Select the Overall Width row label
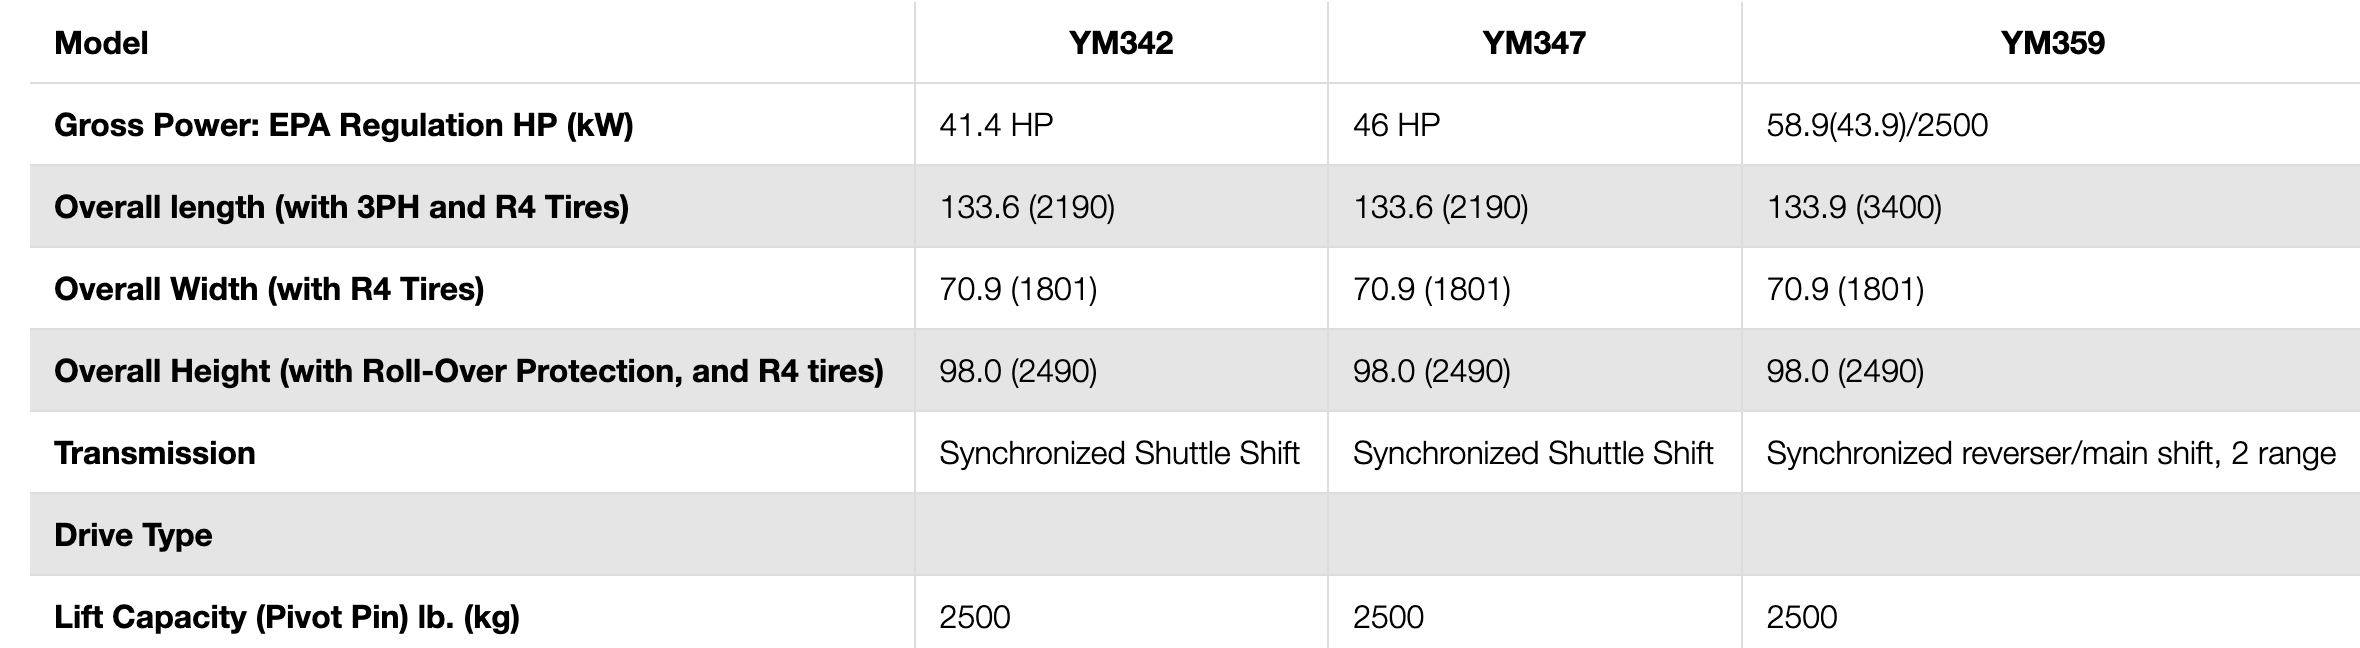2360x648 pixels. [x=269, y=289]
